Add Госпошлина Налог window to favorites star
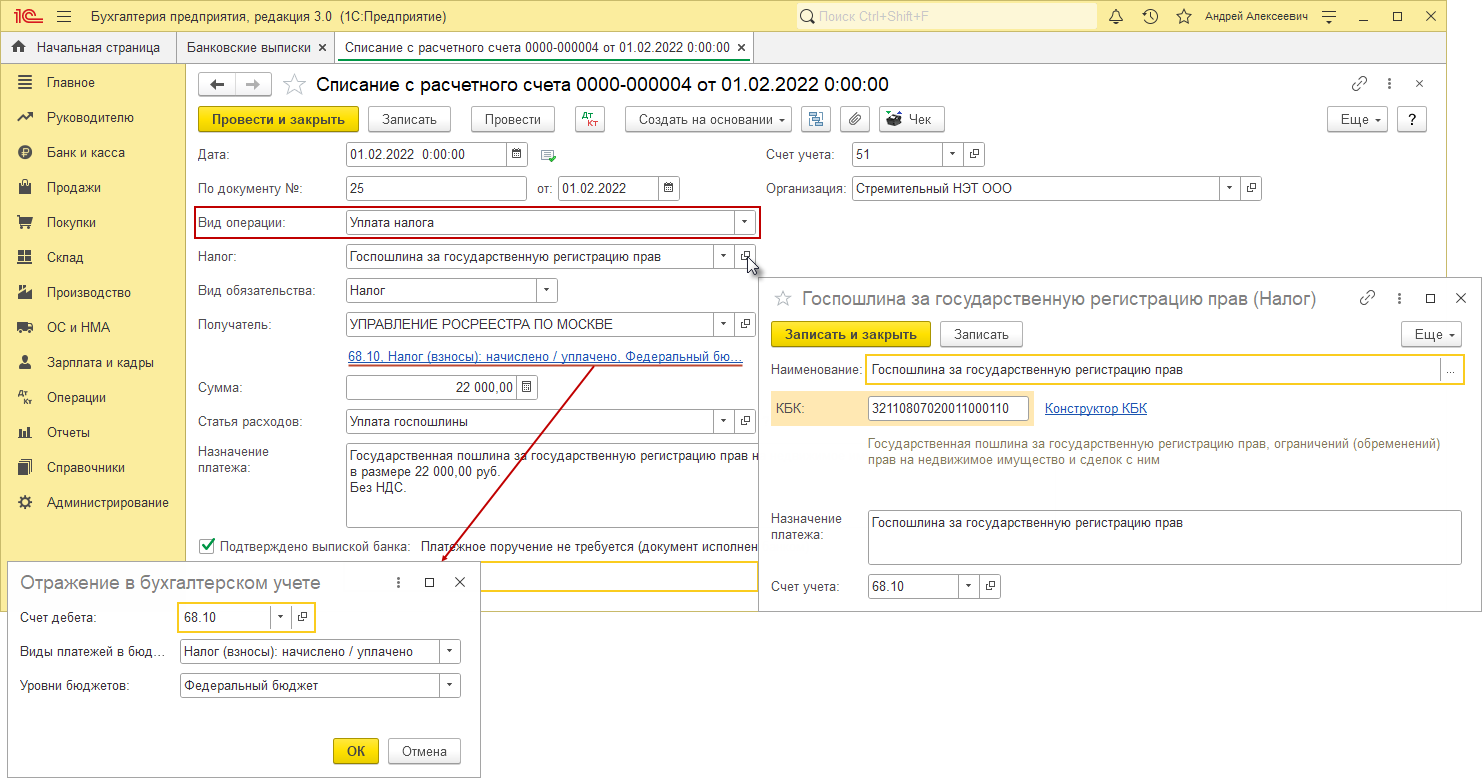 pyautogui.click(x=784, y=298)
